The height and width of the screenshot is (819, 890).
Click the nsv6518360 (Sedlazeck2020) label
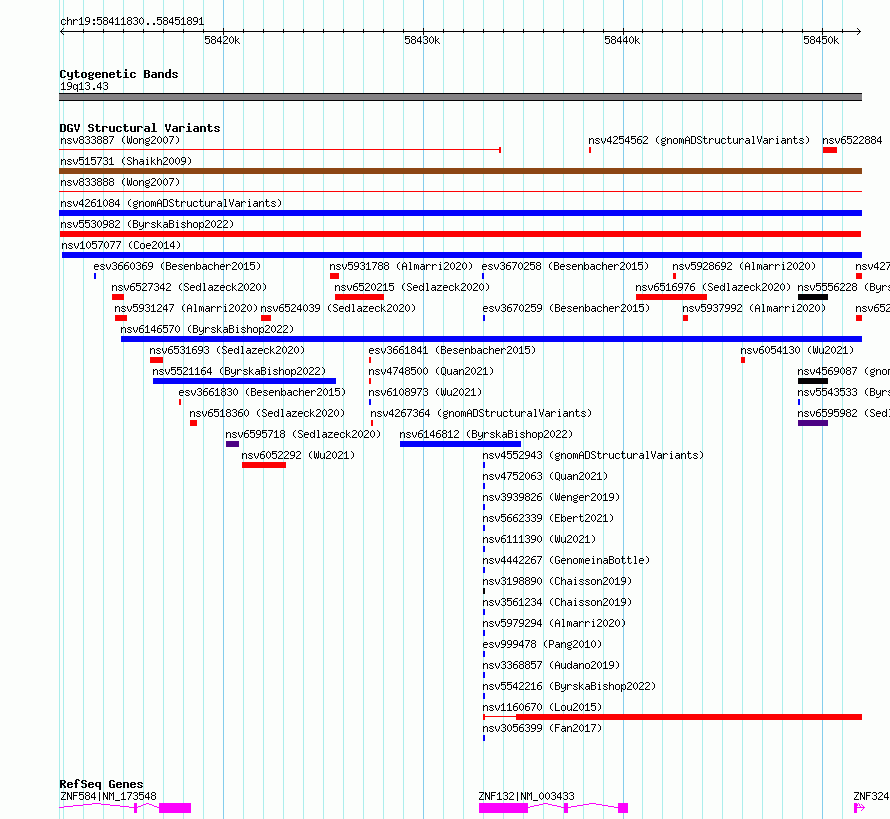click(267, 413)
